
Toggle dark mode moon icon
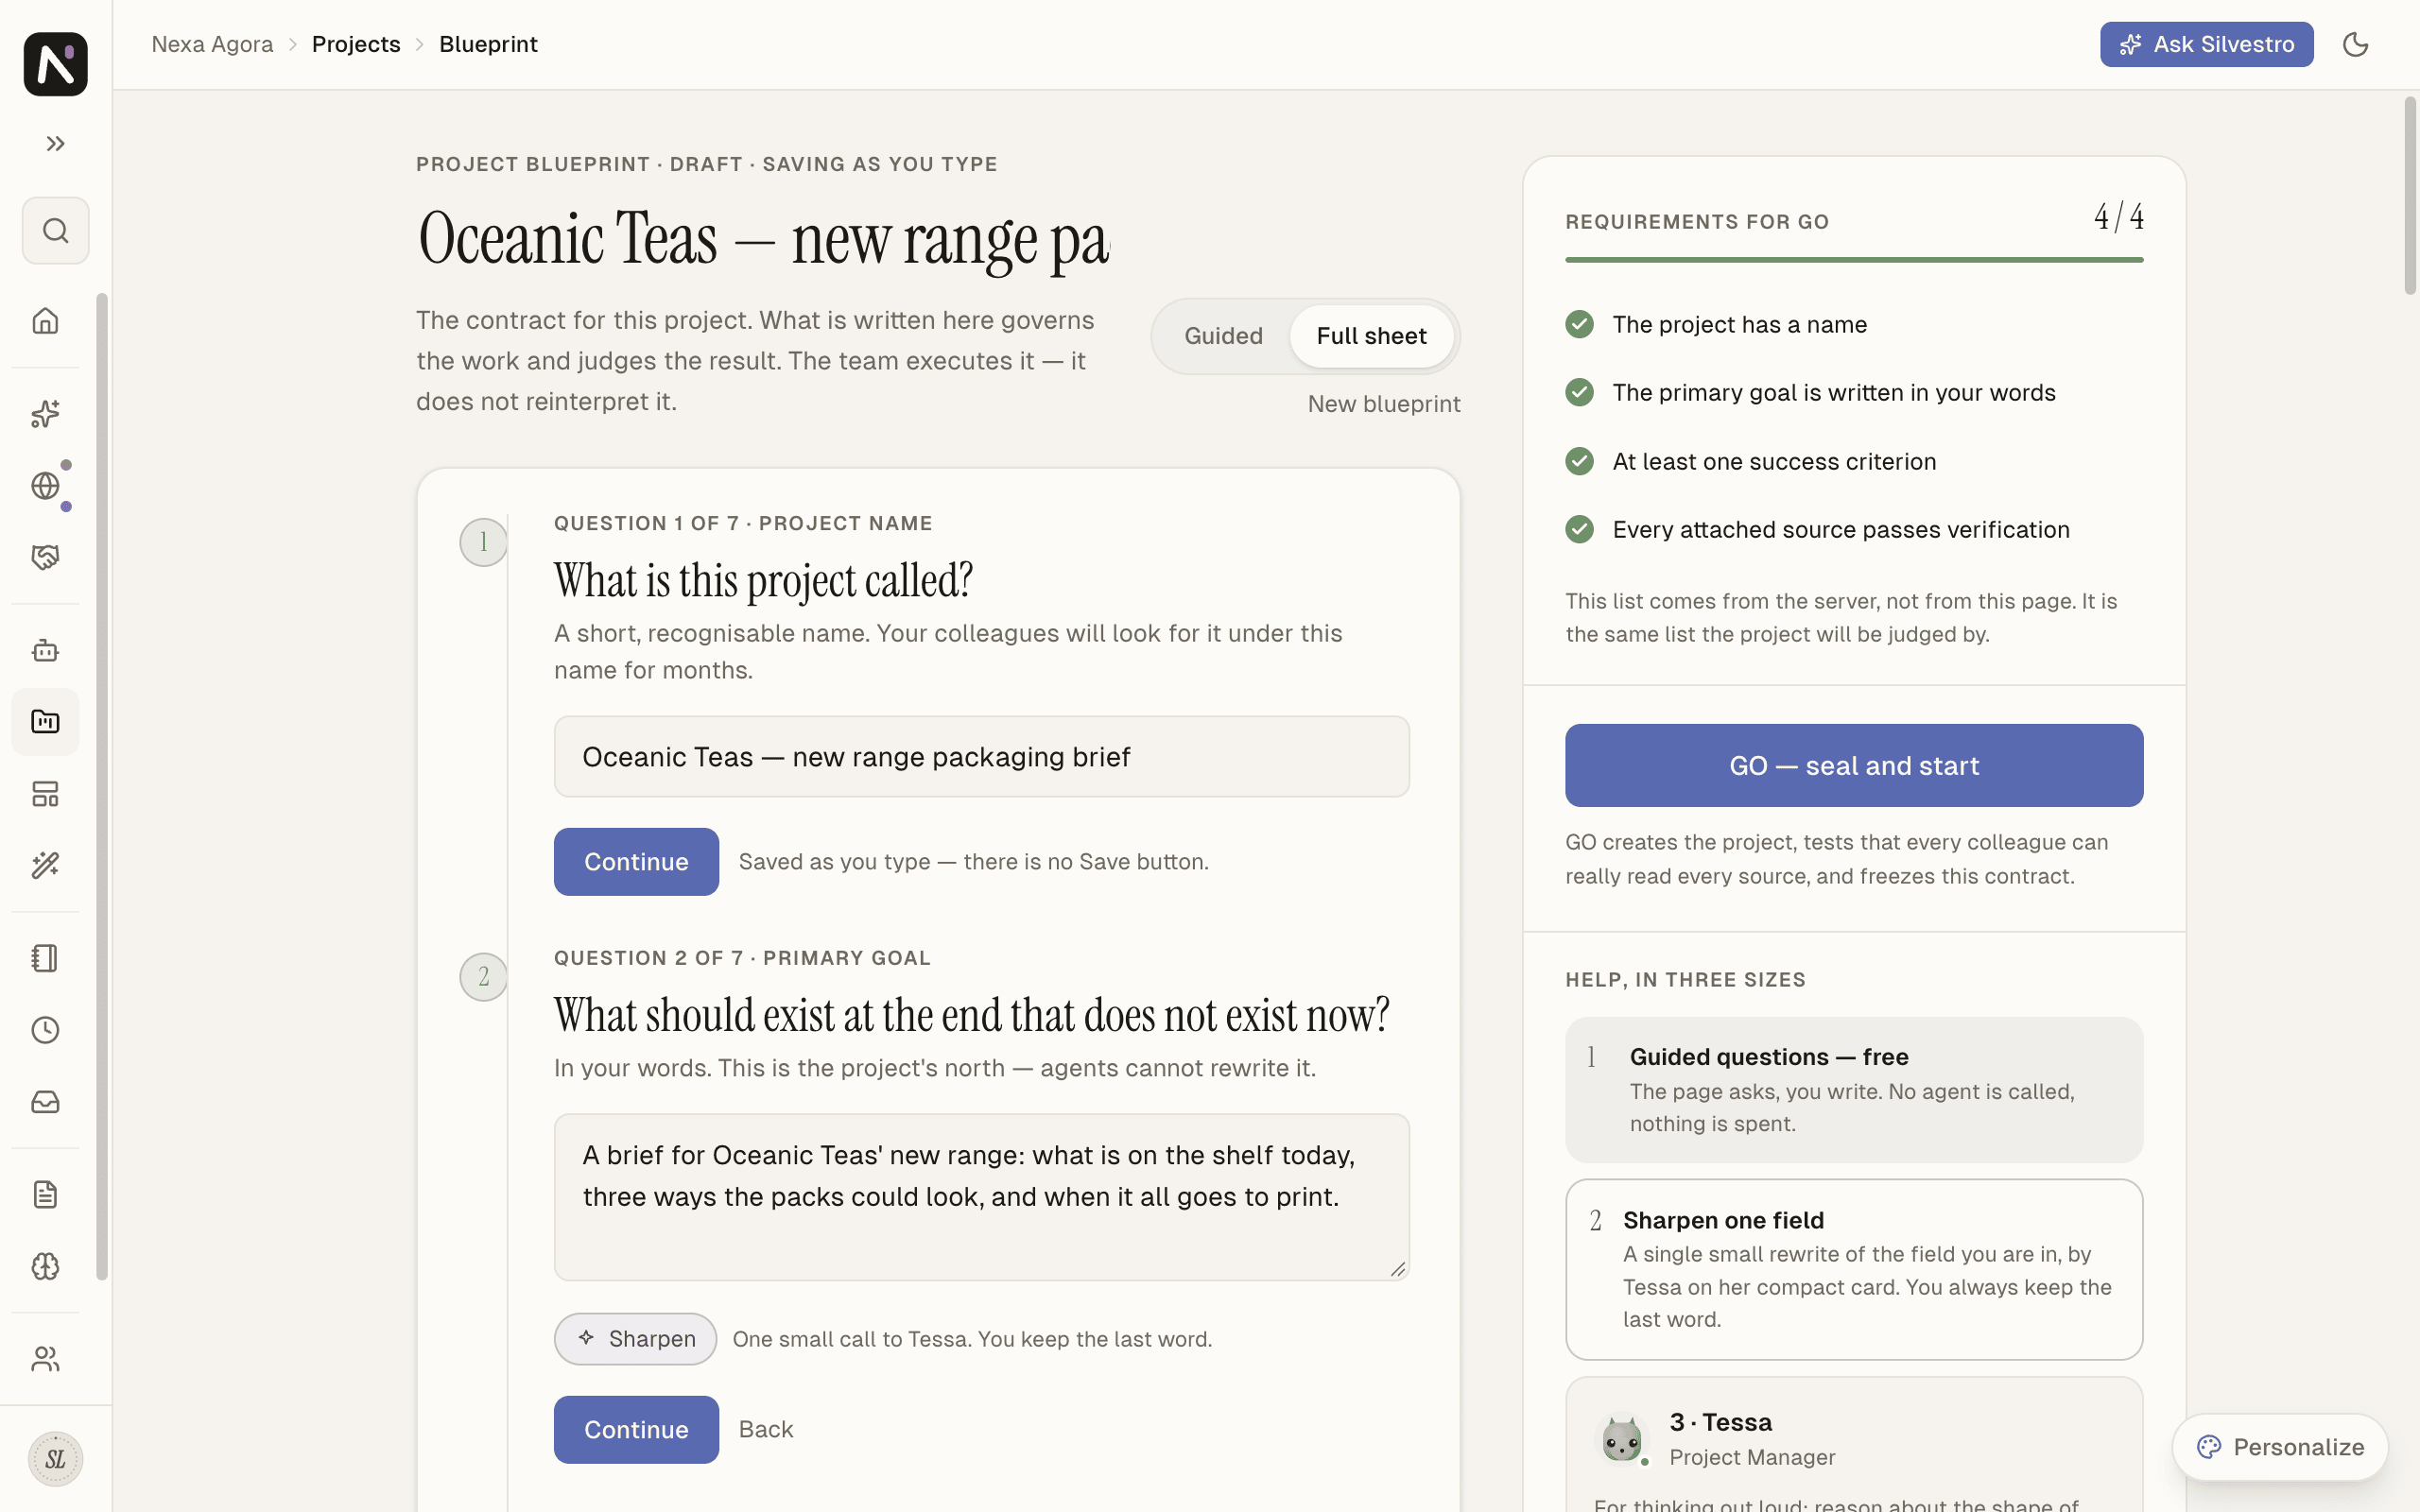point(2355,45)
